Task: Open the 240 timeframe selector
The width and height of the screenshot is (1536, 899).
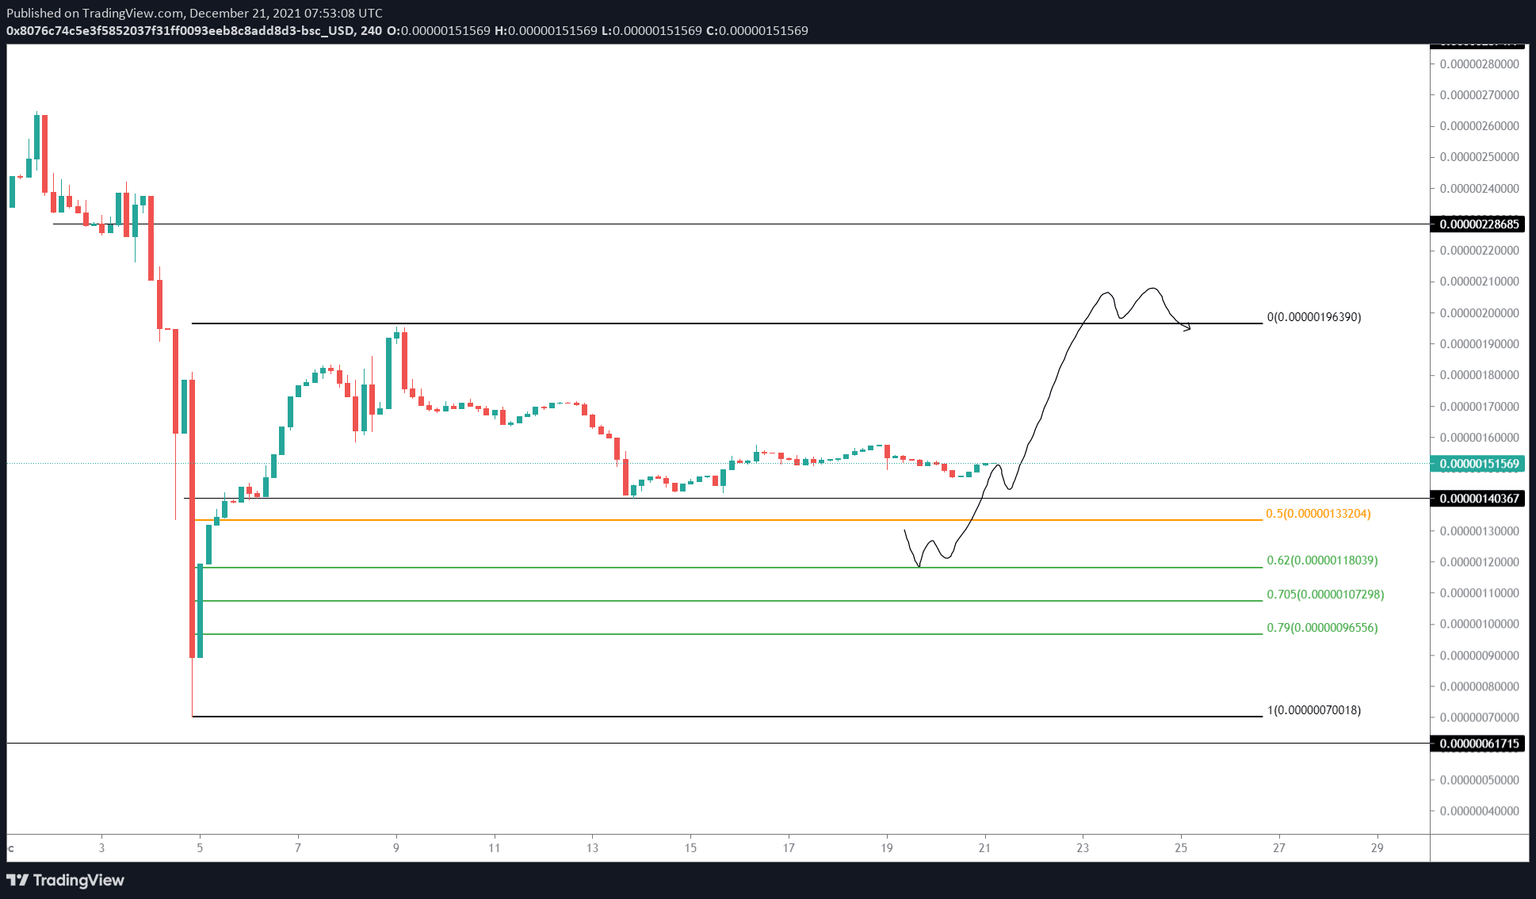Action: (x=371, y=31)
